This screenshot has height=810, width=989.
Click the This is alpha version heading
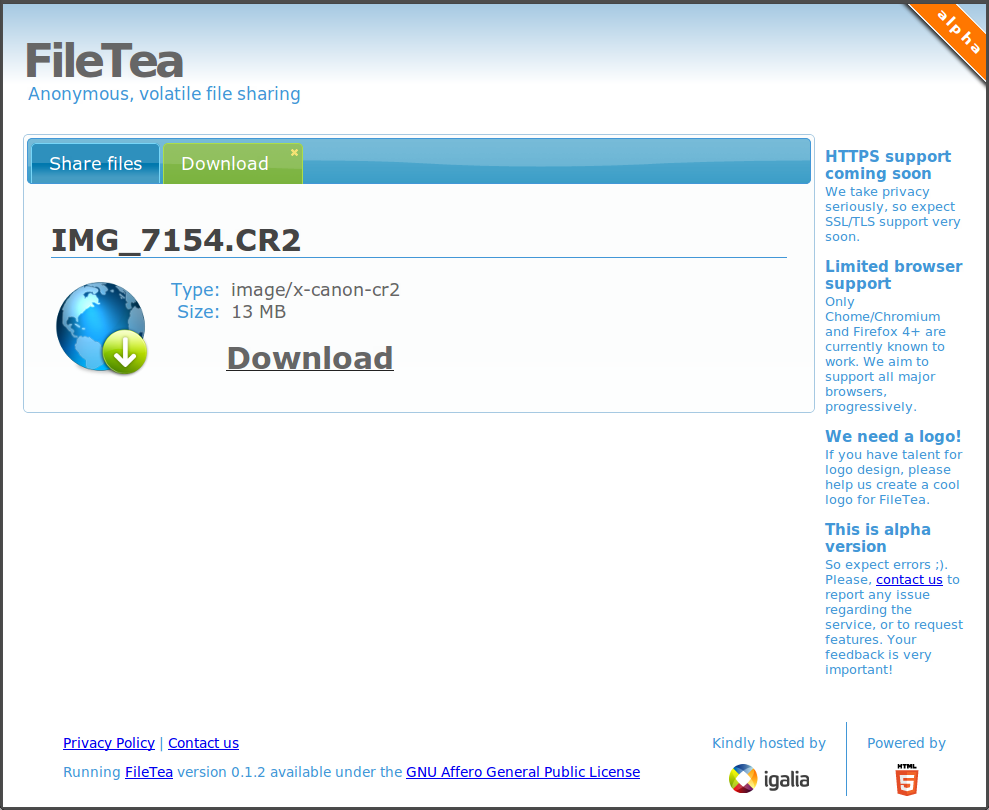pos(877,538)
